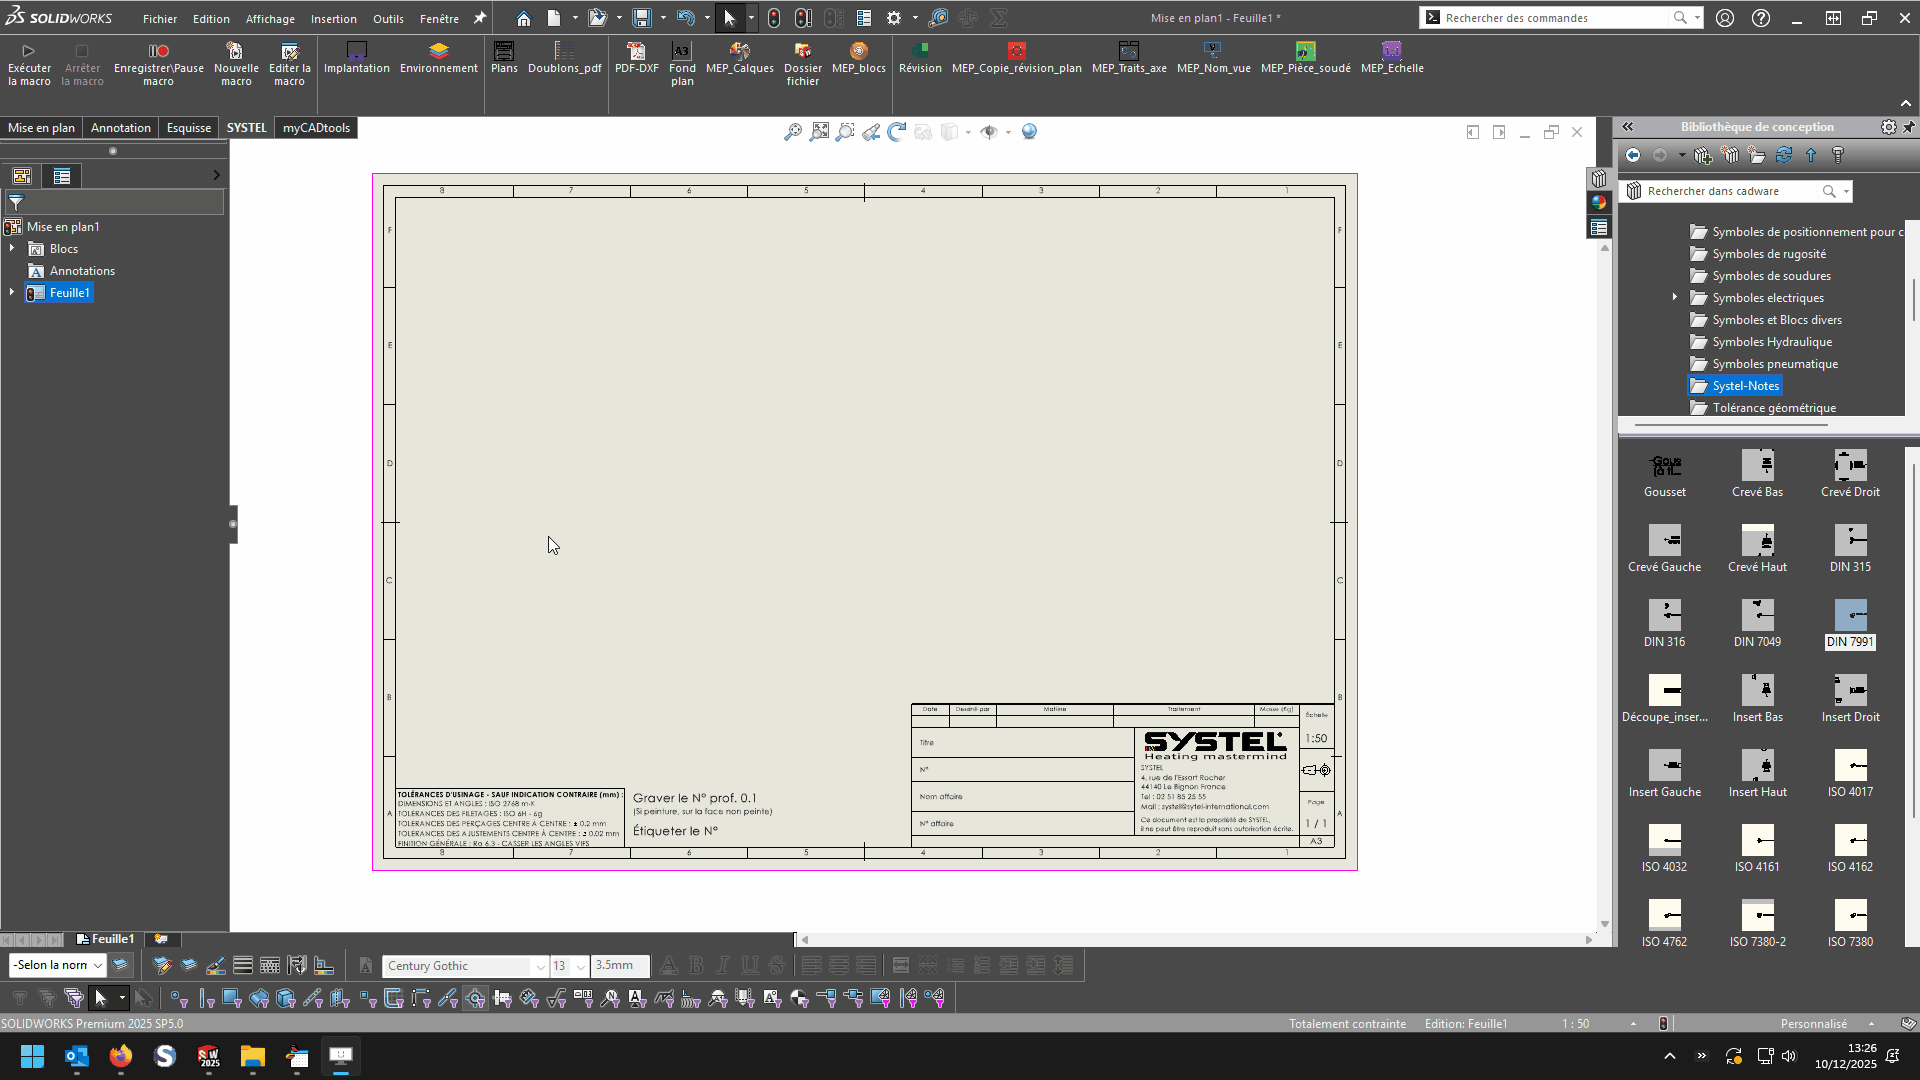
Task: Switch to the myCADtools tab
Action: 316,128
